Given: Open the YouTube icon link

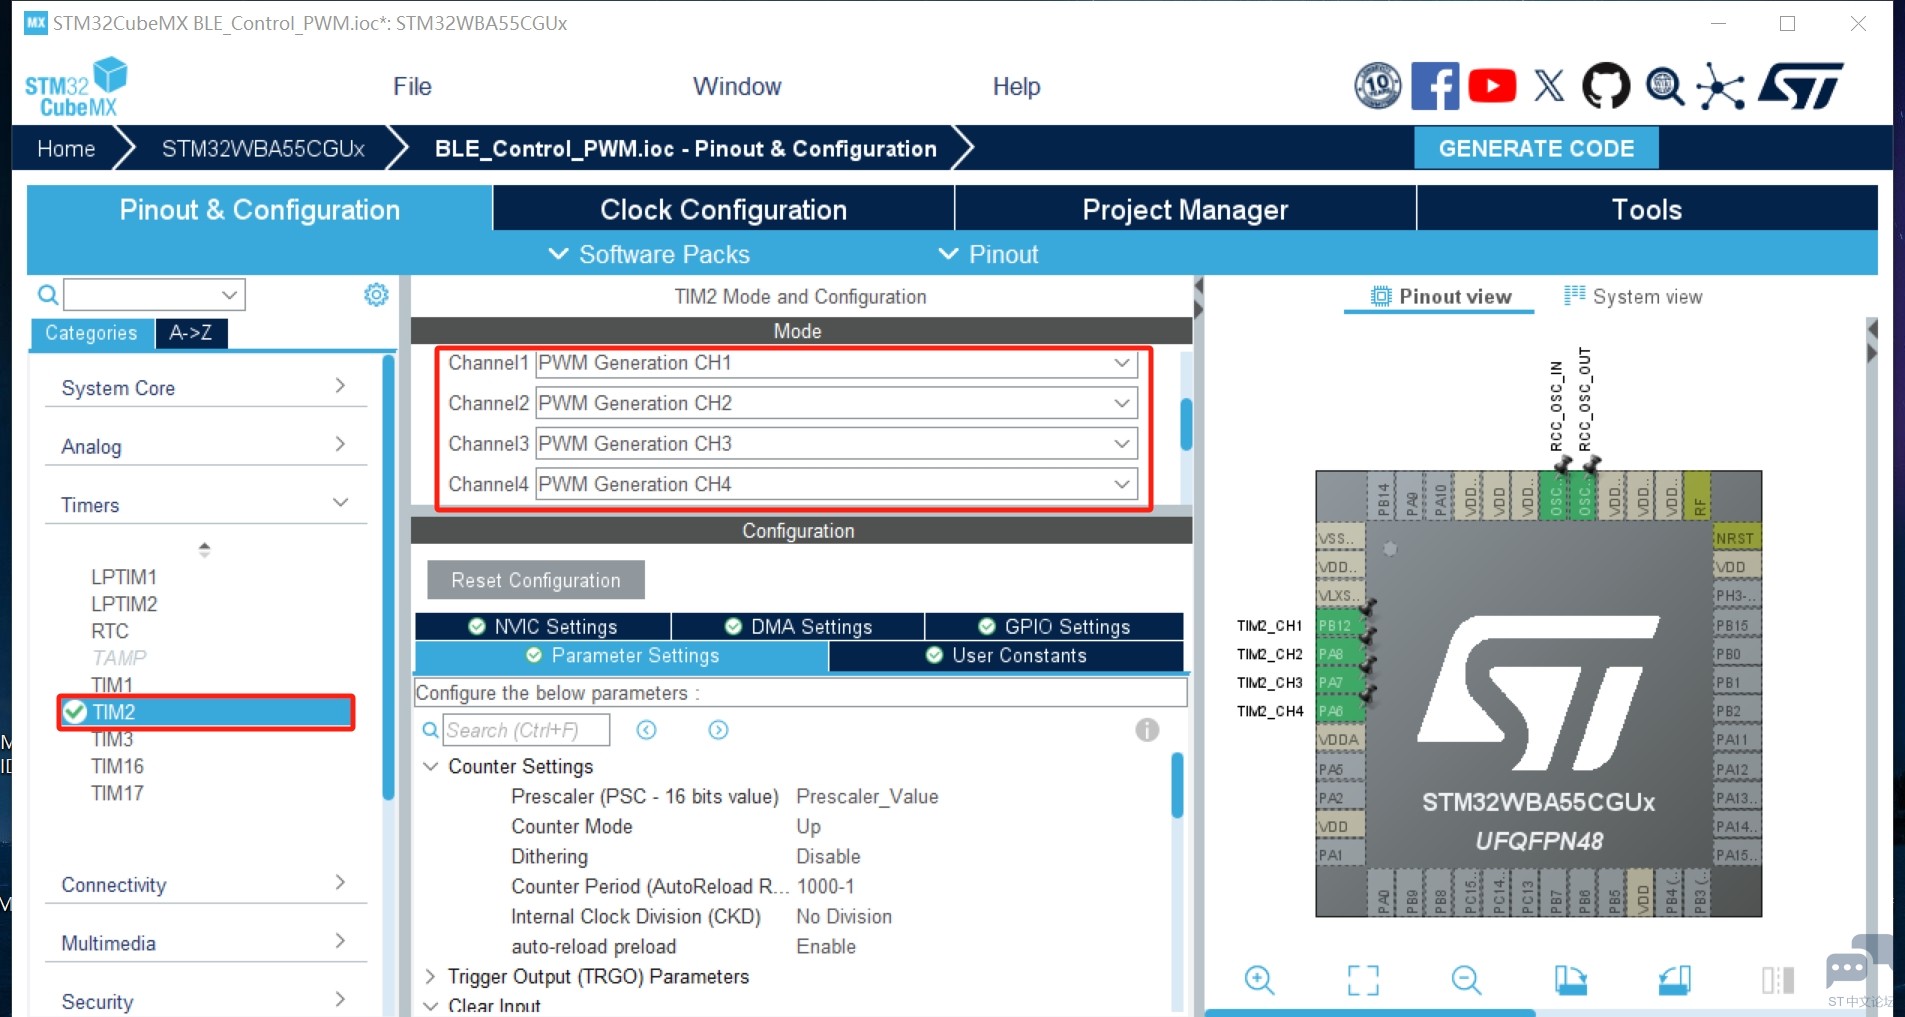Looking at the screenshot, I should (1492, 86).
